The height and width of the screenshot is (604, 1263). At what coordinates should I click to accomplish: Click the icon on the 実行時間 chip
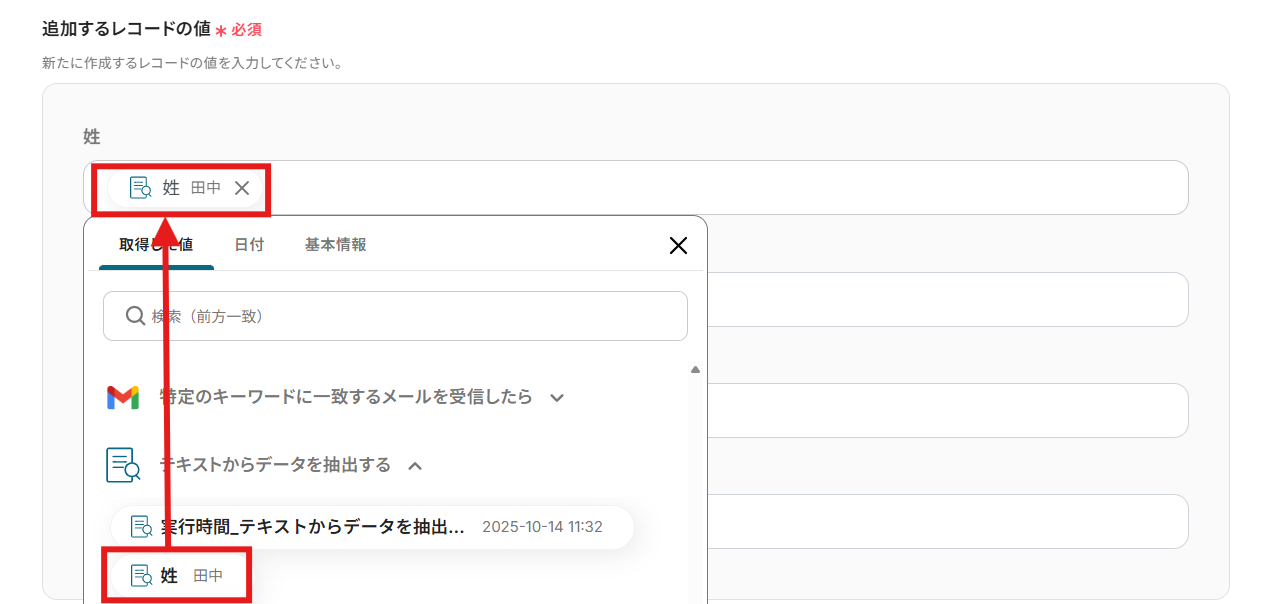[140, 527]
